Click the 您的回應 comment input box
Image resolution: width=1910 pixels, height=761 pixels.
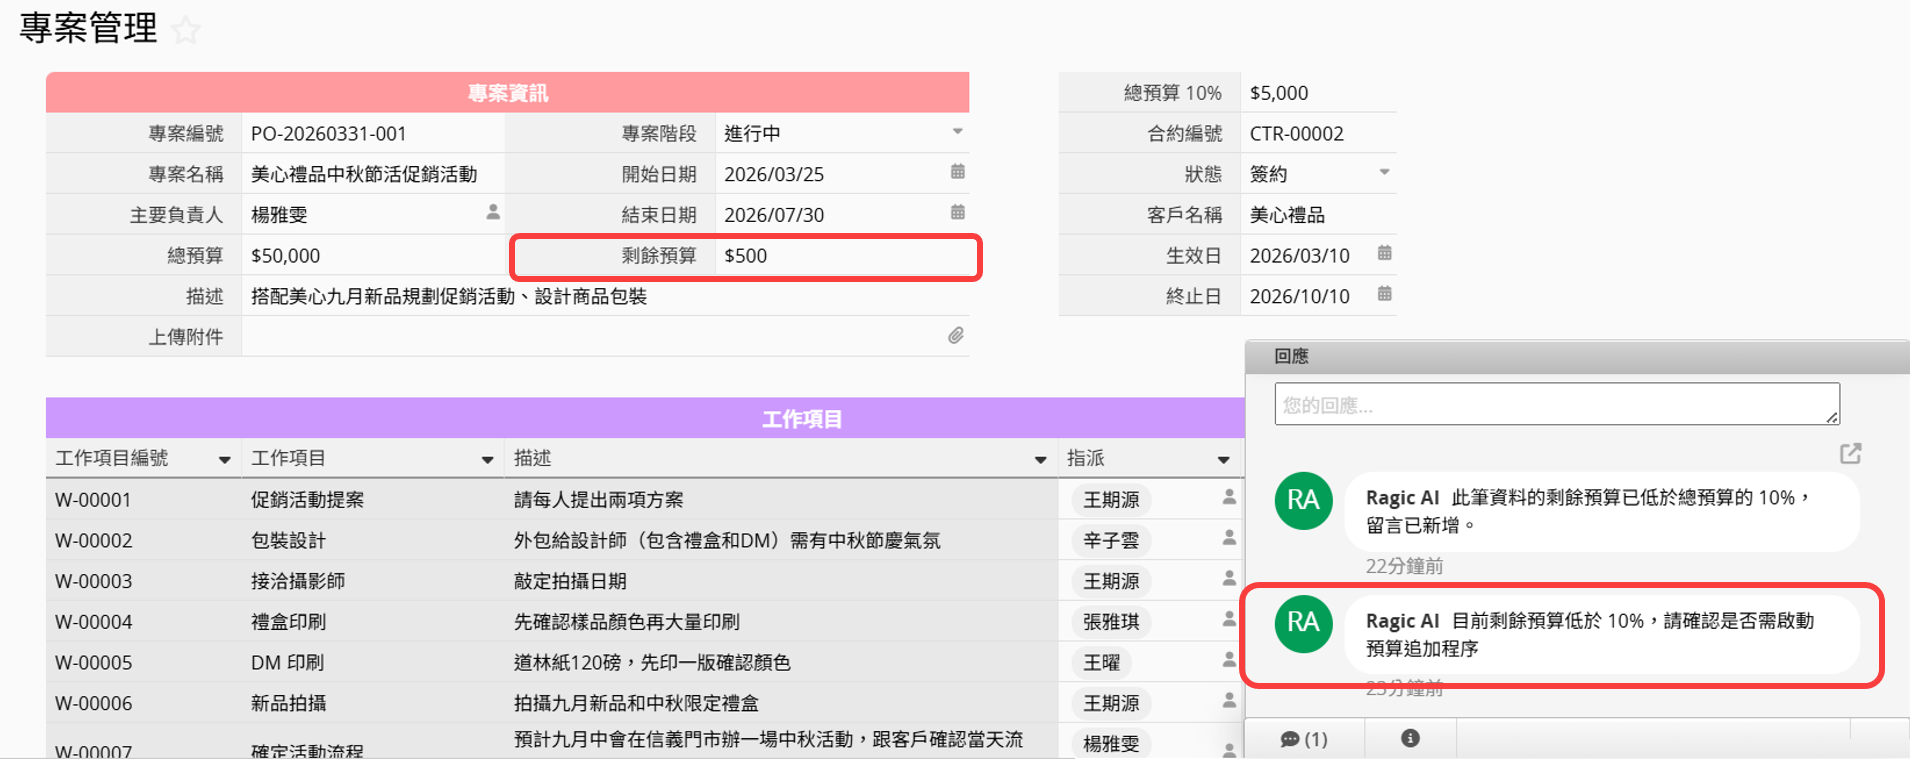coord(1555,404)
